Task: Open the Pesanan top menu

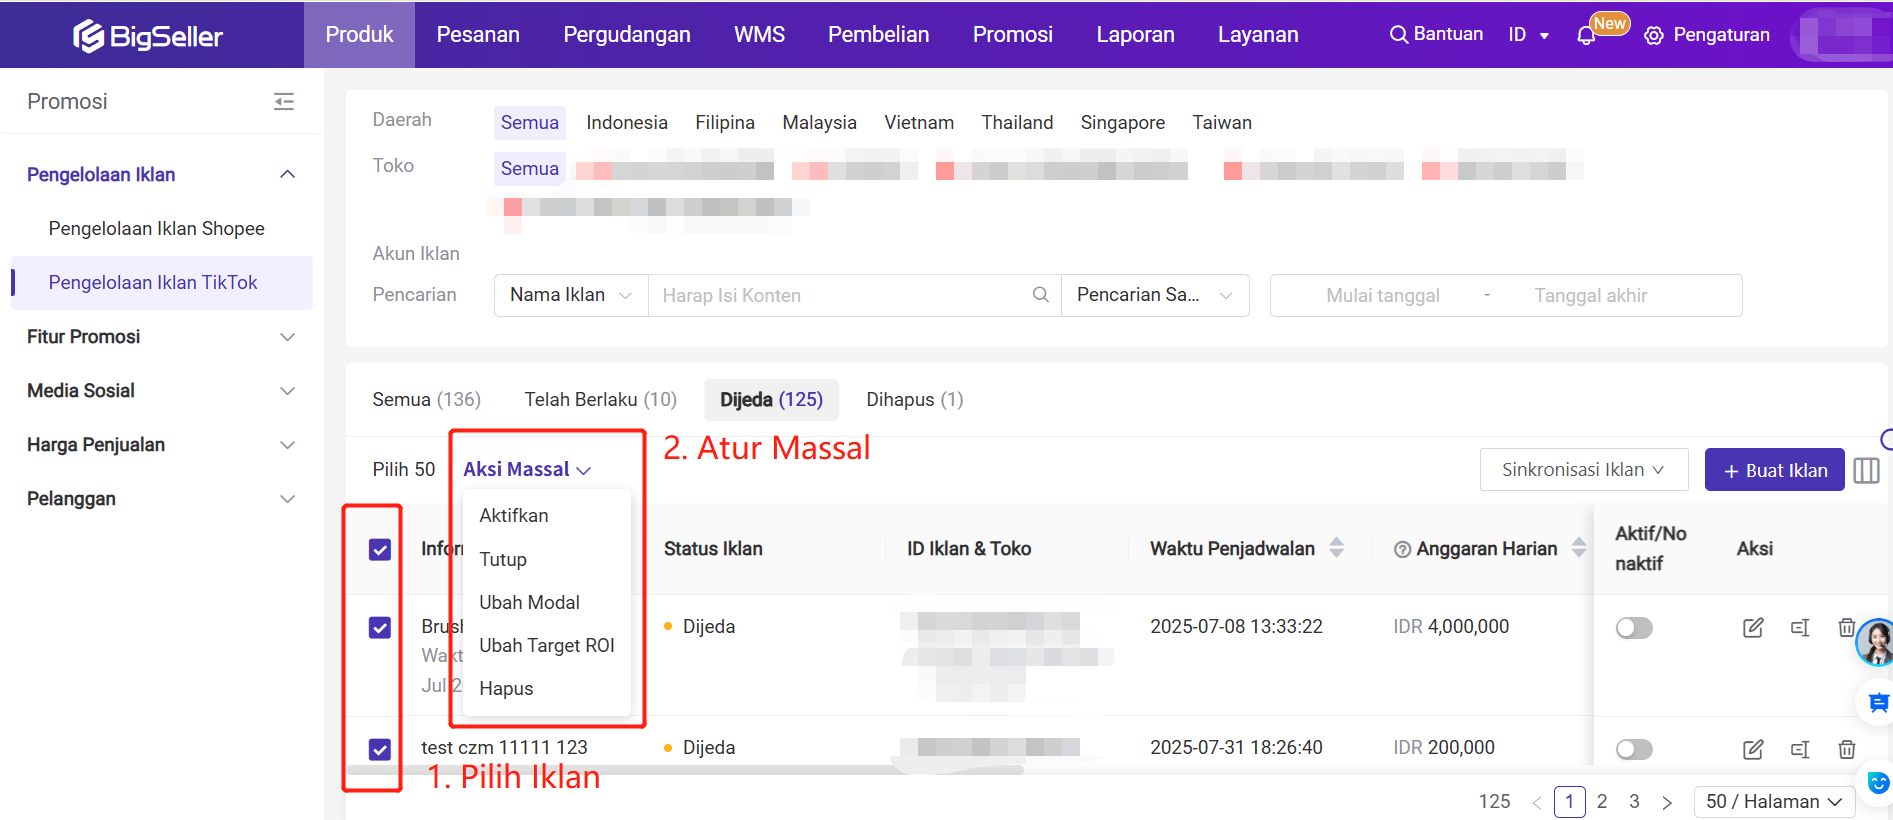Action: click(478, 35)
